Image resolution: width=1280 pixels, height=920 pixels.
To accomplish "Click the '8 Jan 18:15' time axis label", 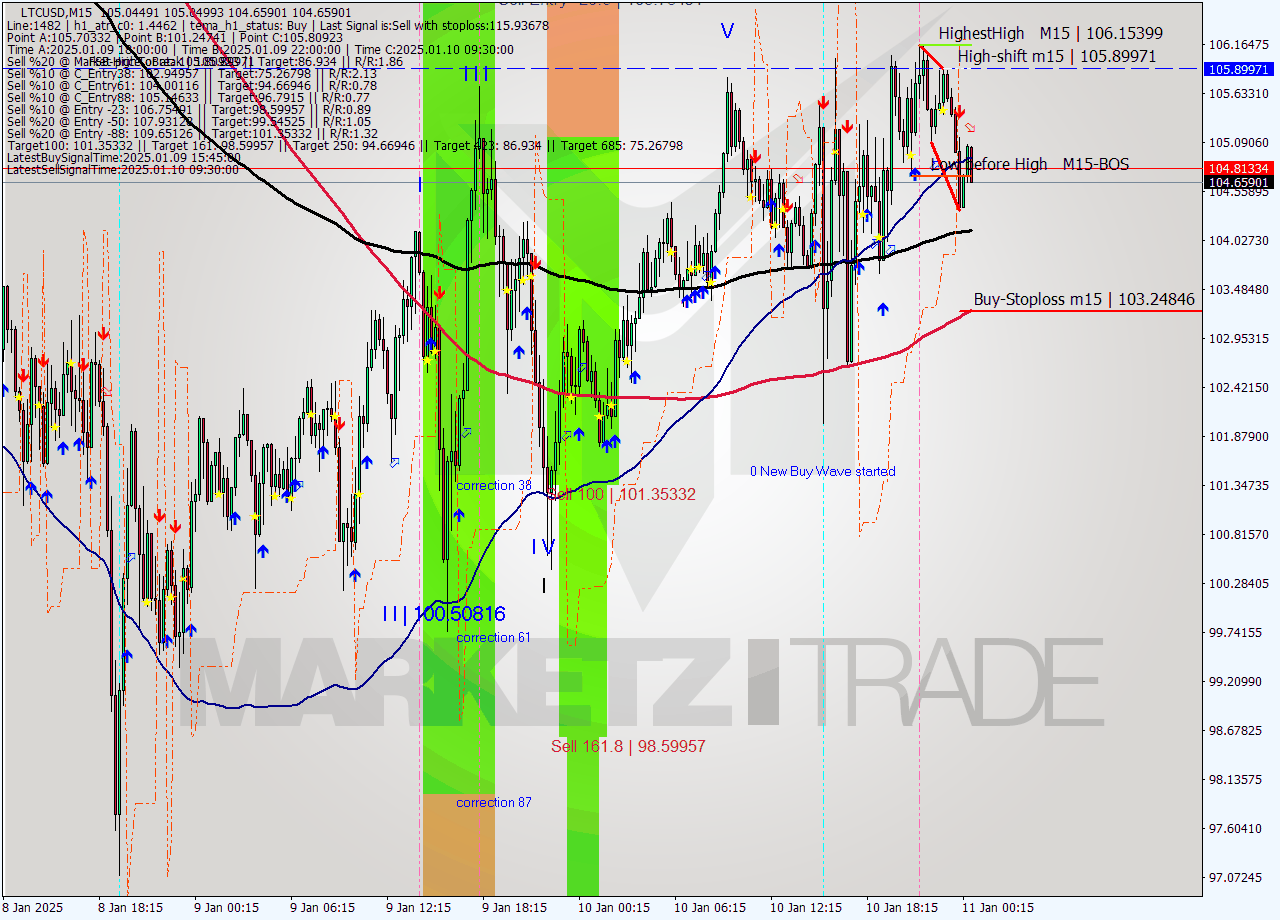I will point(130,908).
